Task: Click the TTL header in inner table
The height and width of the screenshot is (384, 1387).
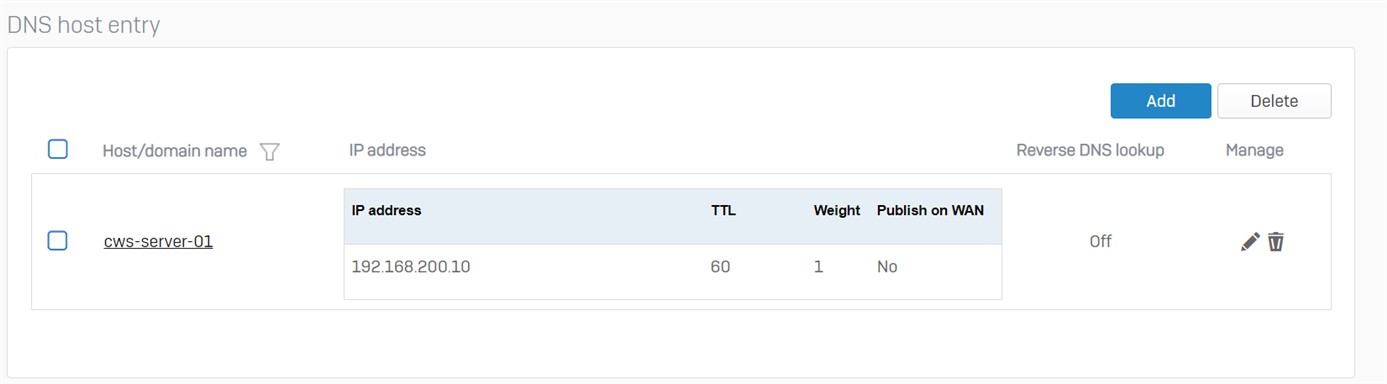Action: click(x=723, y=211)
